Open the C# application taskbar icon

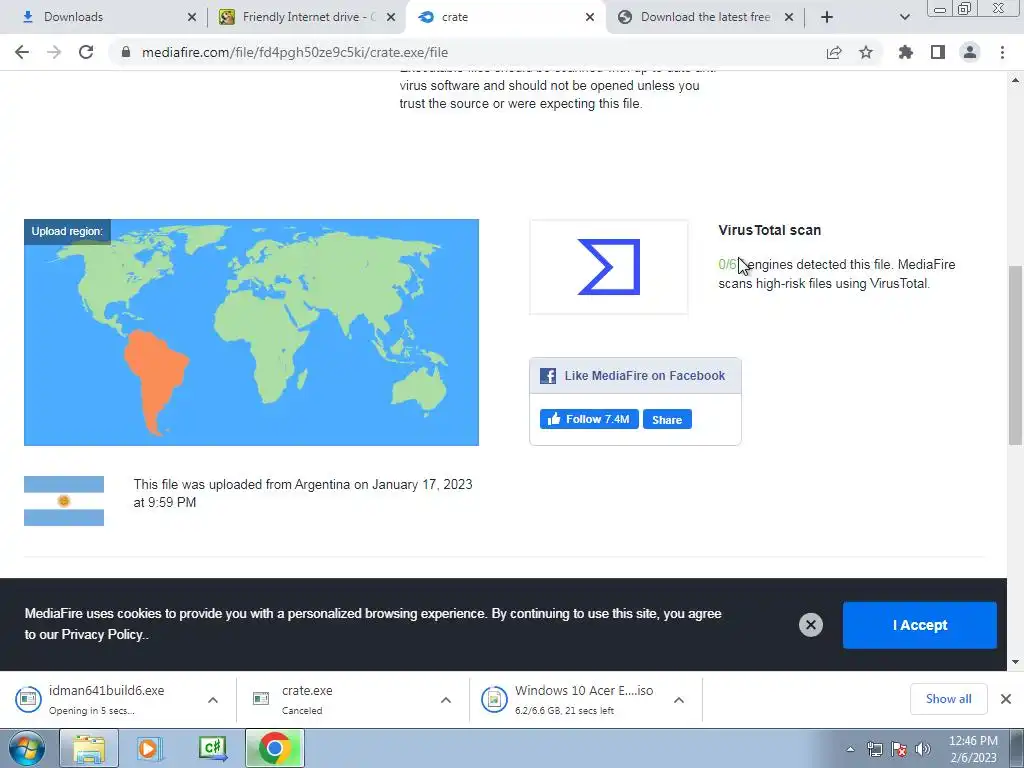coord(212,748)
